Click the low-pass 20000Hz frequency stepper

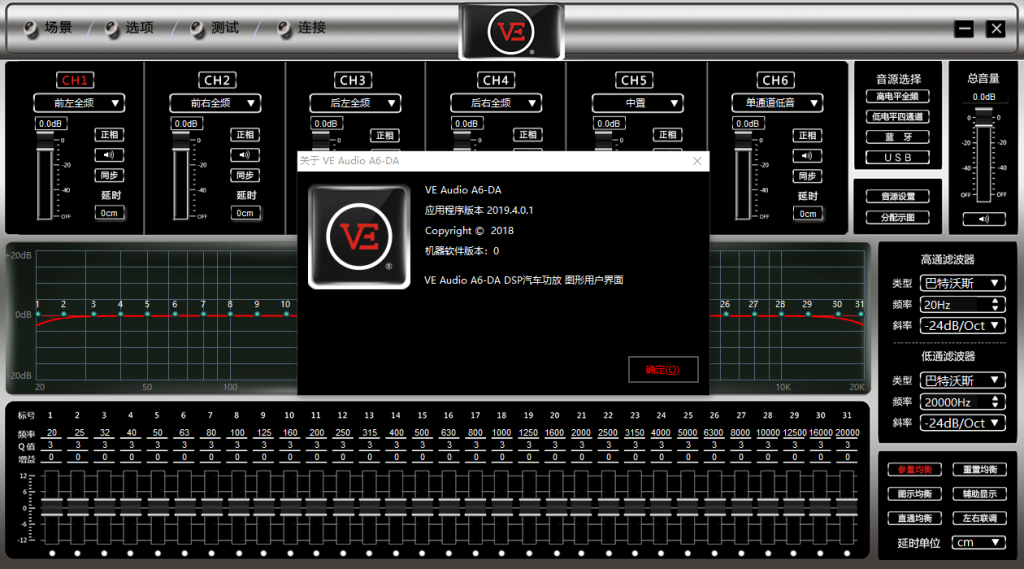[x=995, y=402]
